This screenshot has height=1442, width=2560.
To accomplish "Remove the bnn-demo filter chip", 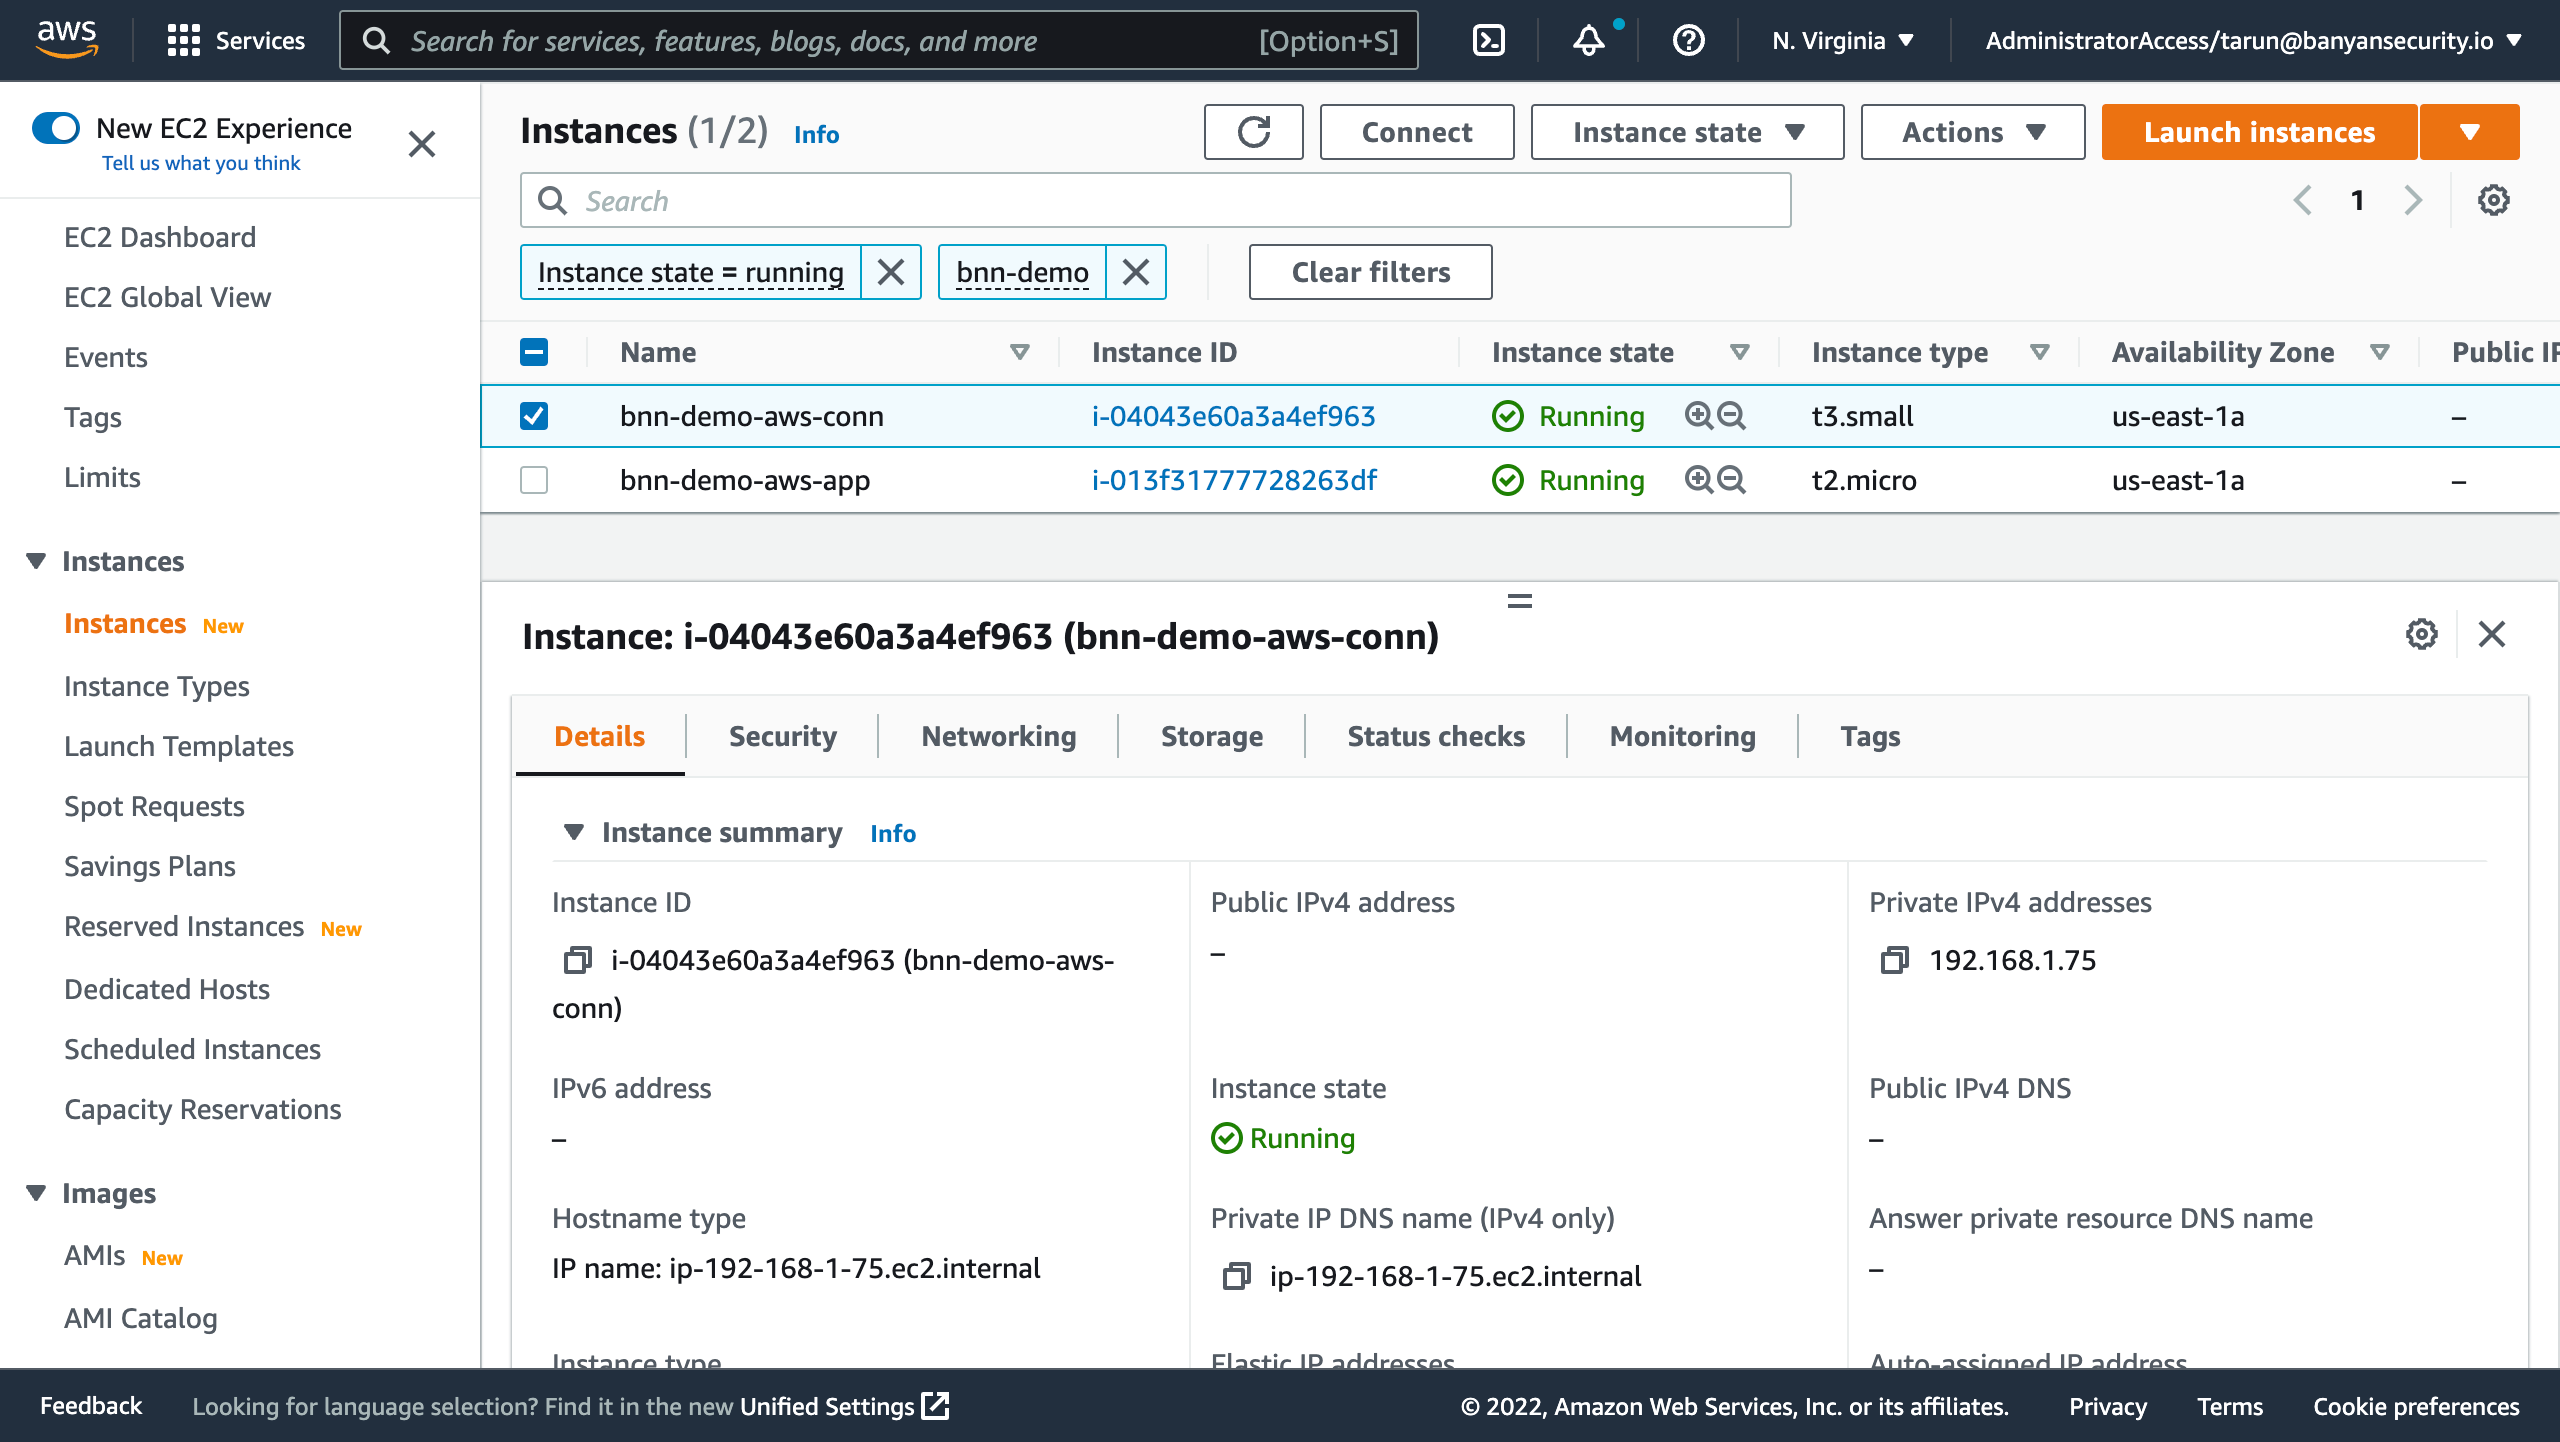I will click(1135, 272).
